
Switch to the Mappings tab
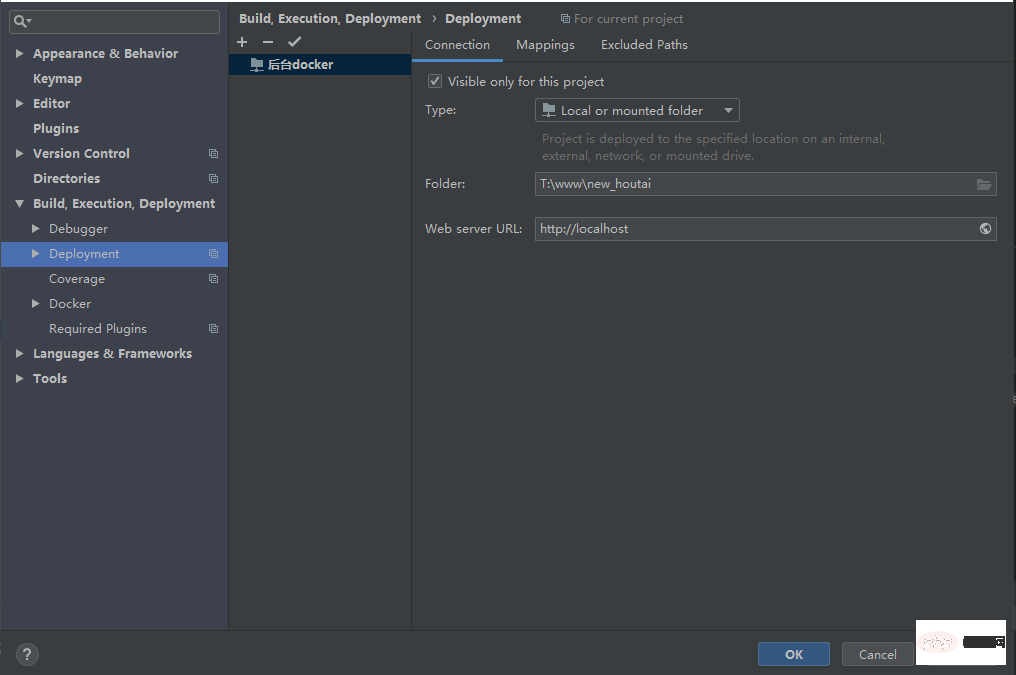545,45
